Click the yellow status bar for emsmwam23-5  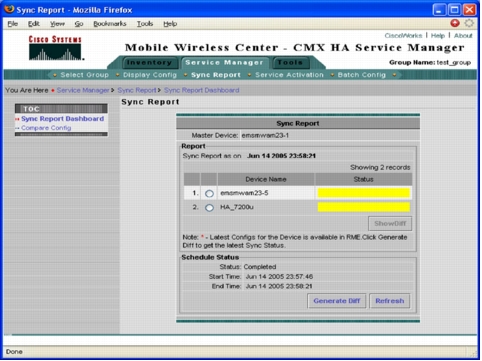tap(364, 193)
